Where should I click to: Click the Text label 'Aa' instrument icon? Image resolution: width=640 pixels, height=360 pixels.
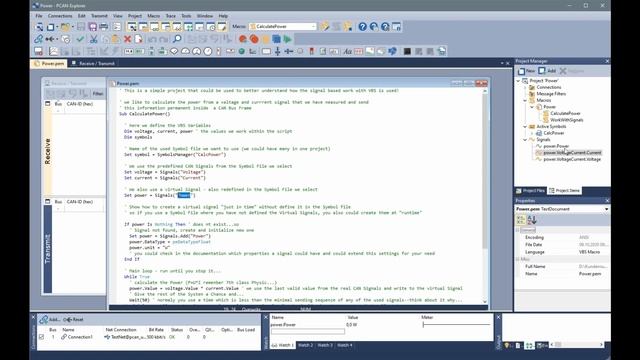pyautogui.click(x=347, y=51)
